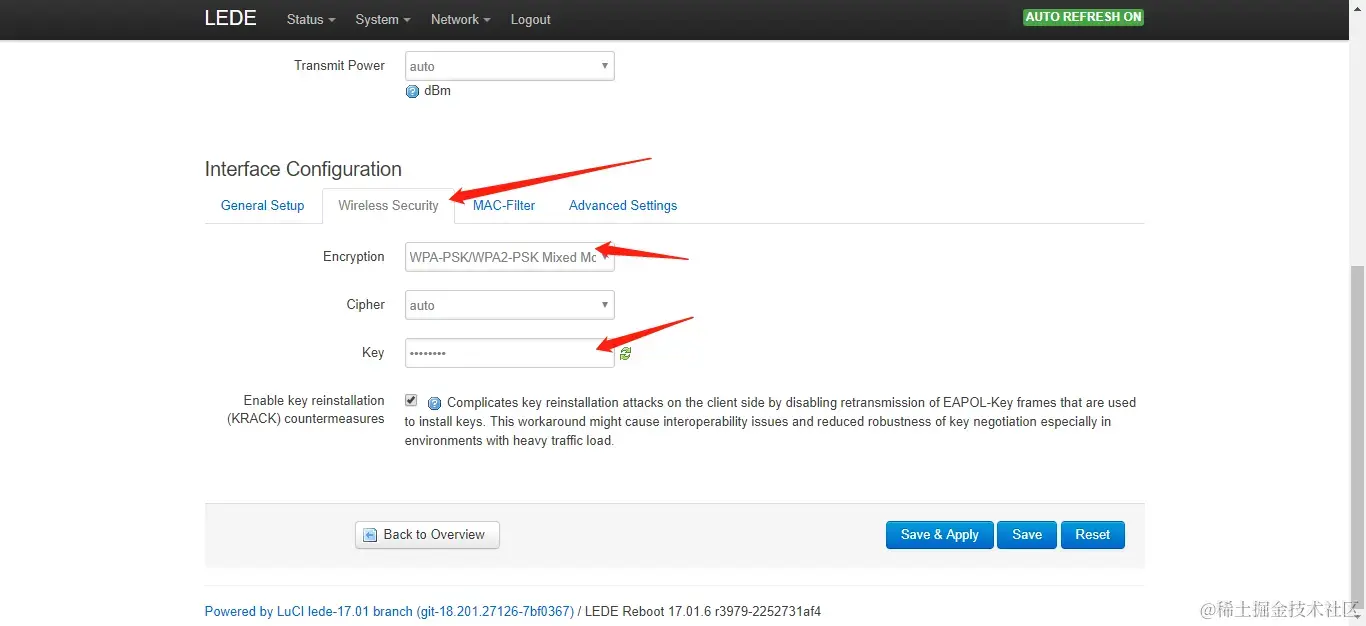Click the Enable key reinstallation label

[x=306, y=410]
